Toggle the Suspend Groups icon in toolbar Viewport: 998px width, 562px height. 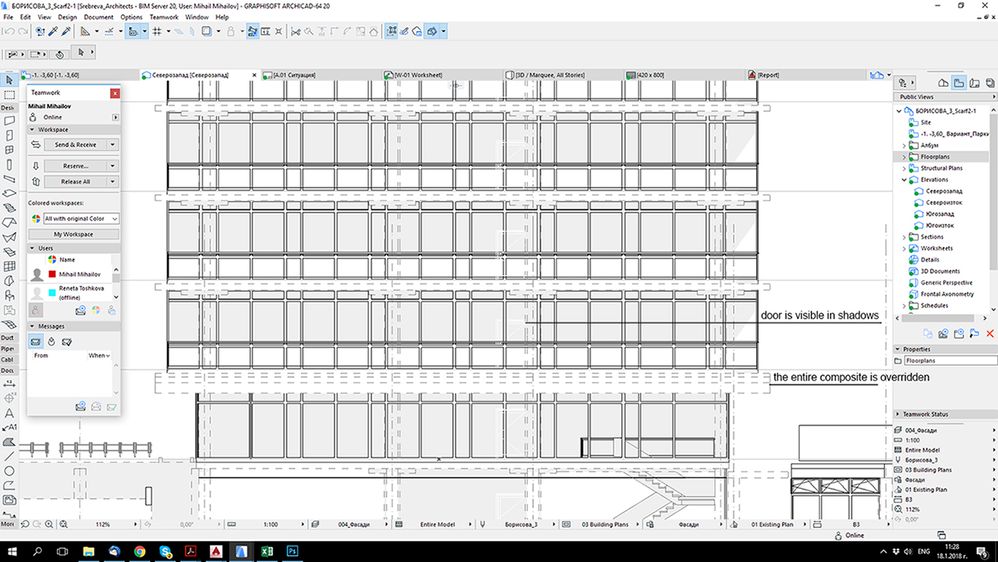391,31
